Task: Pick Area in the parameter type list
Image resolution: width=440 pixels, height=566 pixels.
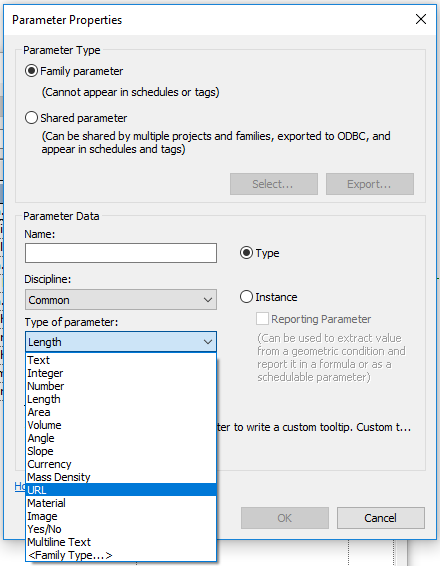Action: pyautogui.click(x=121, y=412)
